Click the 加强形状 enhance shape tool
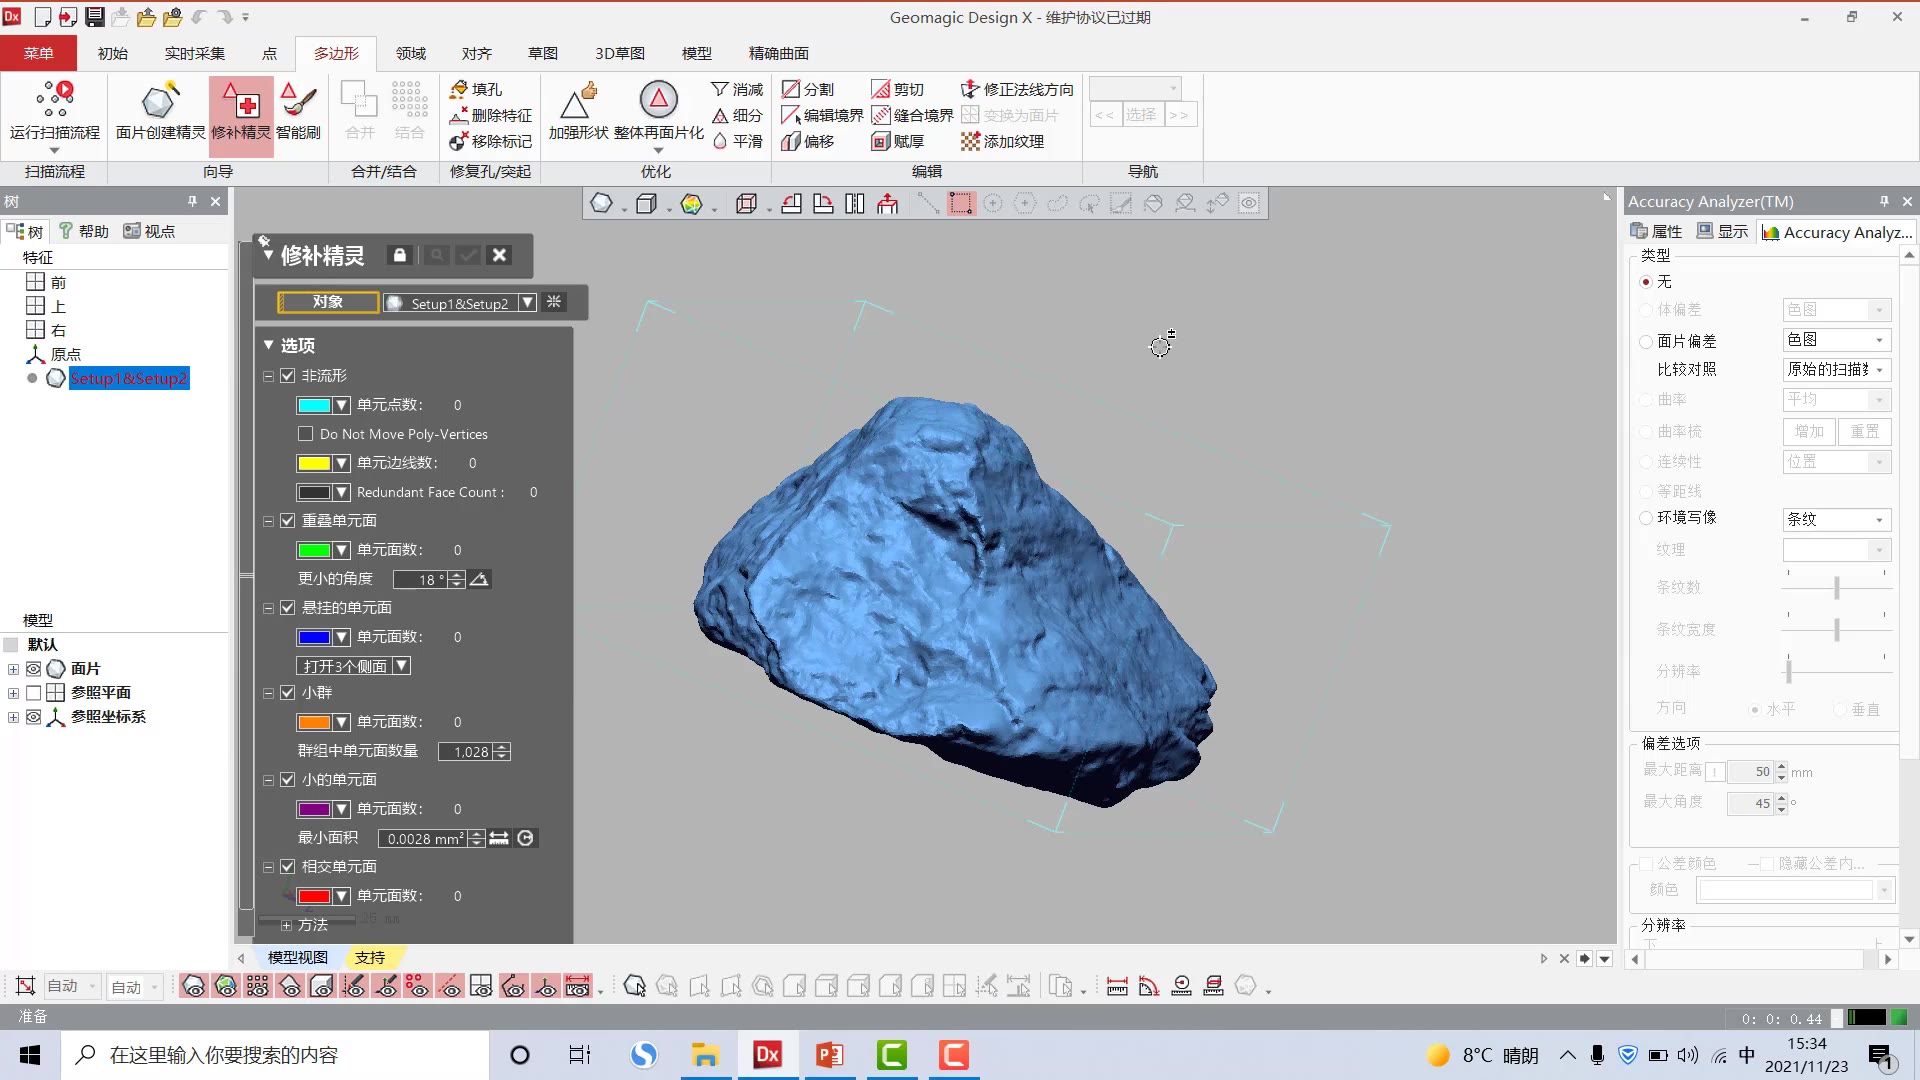 point(578,101)
